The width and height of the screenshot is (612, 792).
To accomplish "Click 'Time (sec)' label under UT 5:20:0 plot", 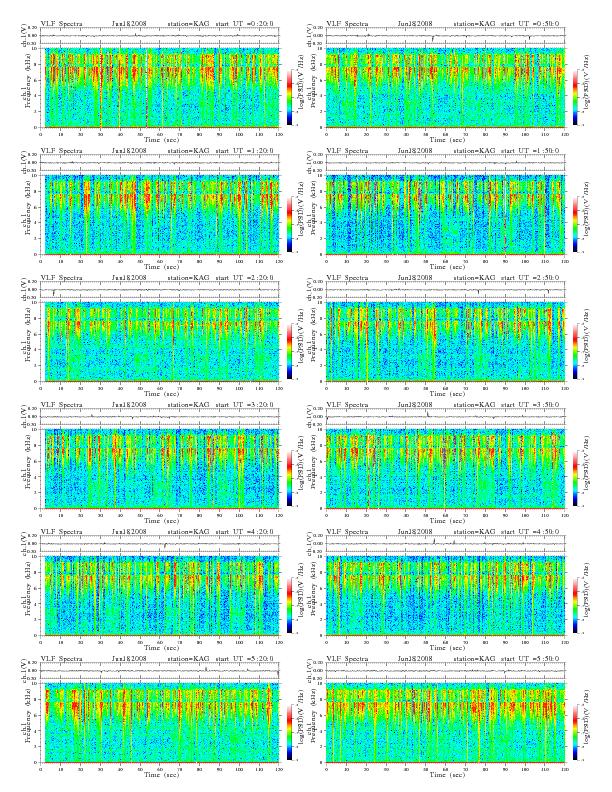I will point(162,774).
